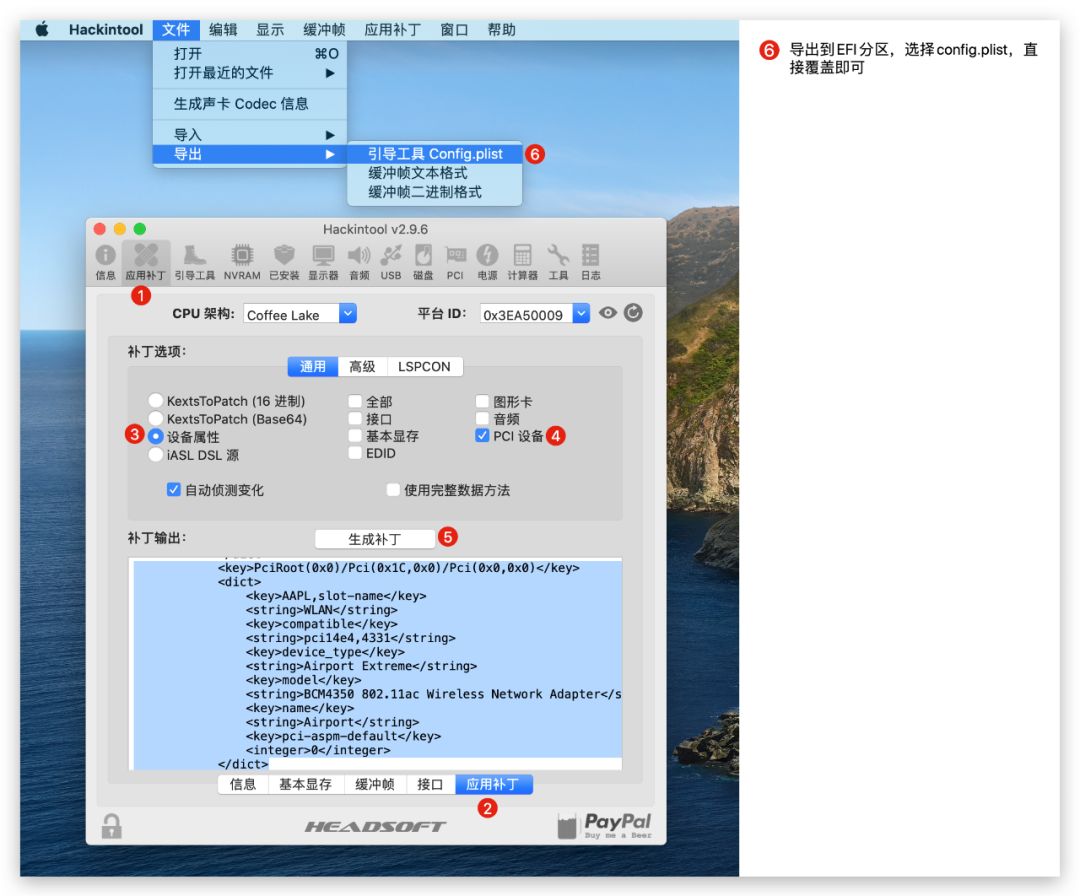Select the 设备属性 radio button
The height and width of the screenshot is (896, 1080).
[156, 436]
